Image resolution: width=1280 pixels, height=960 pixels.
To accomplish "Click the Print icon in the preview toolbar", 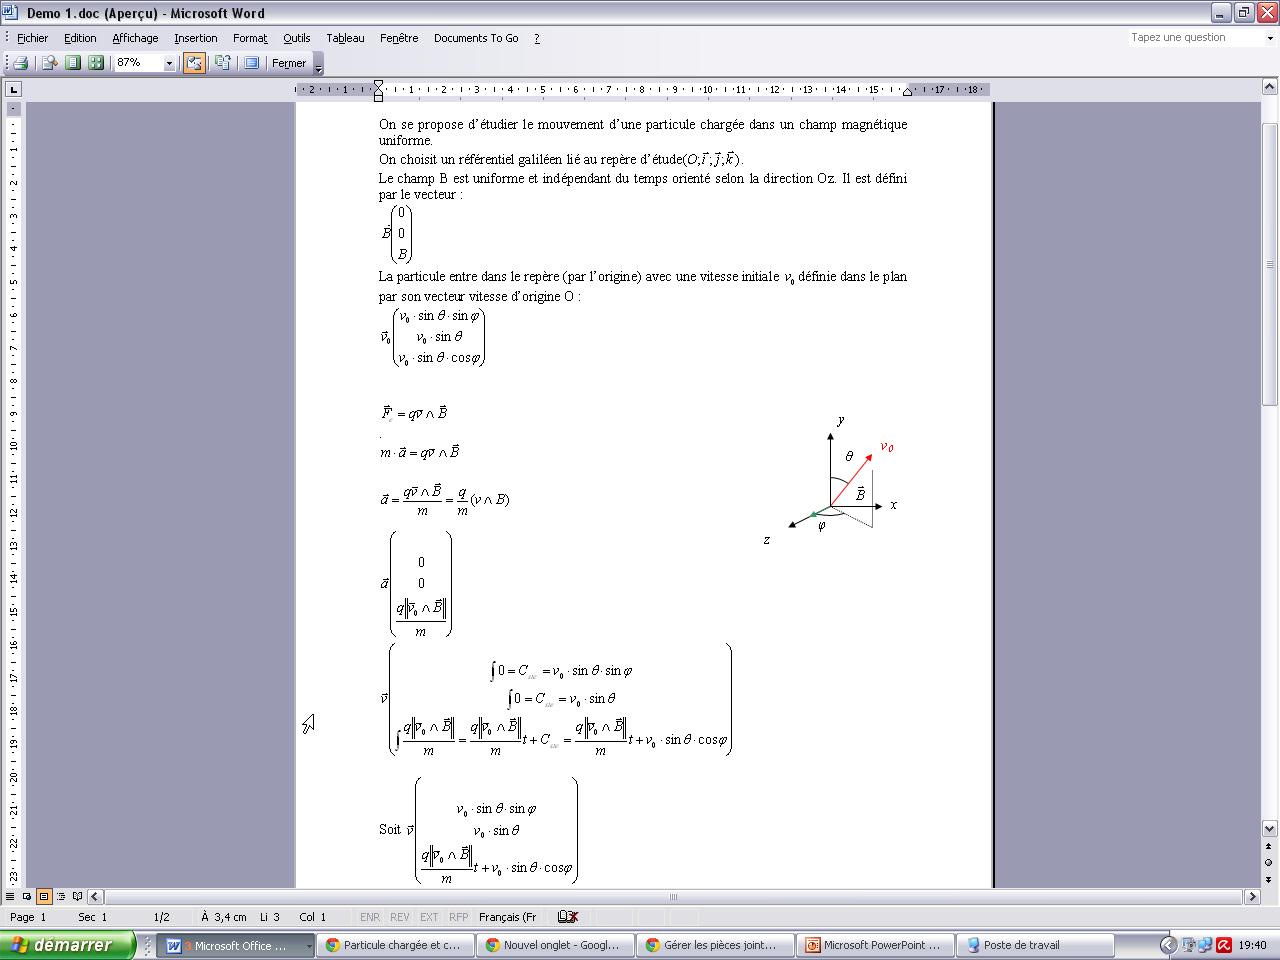I will pyautogui.click(x=19, y=63).
